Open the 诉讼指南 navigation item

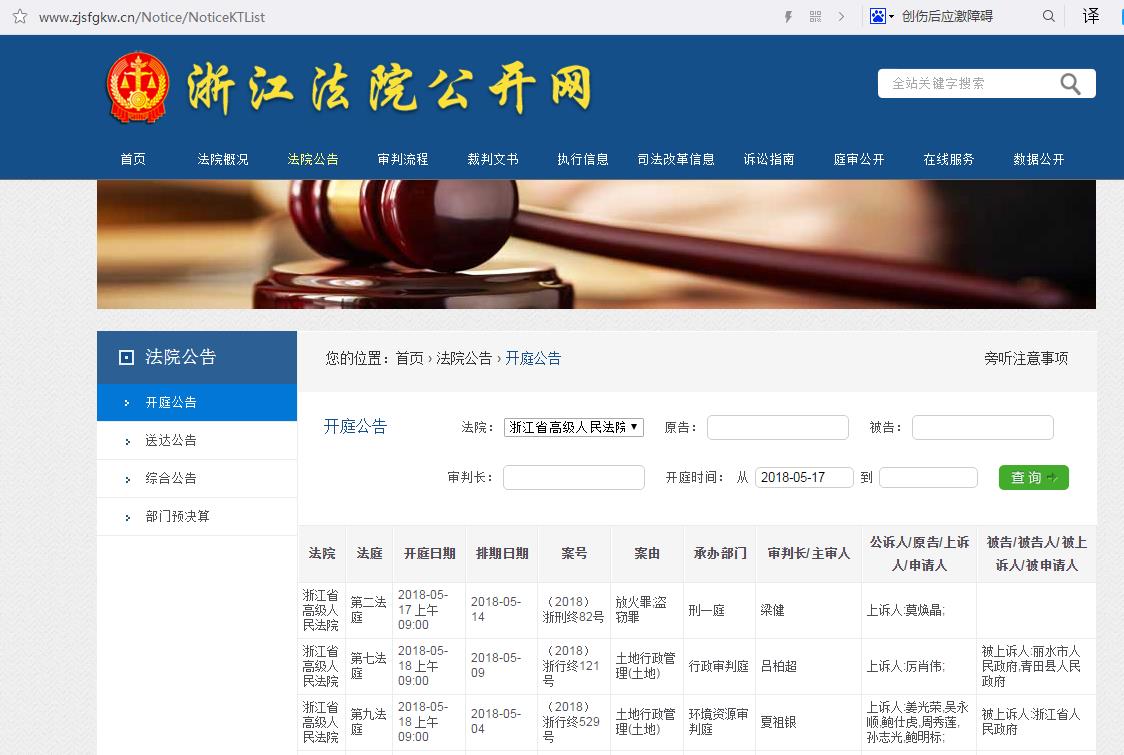(768, 159)
